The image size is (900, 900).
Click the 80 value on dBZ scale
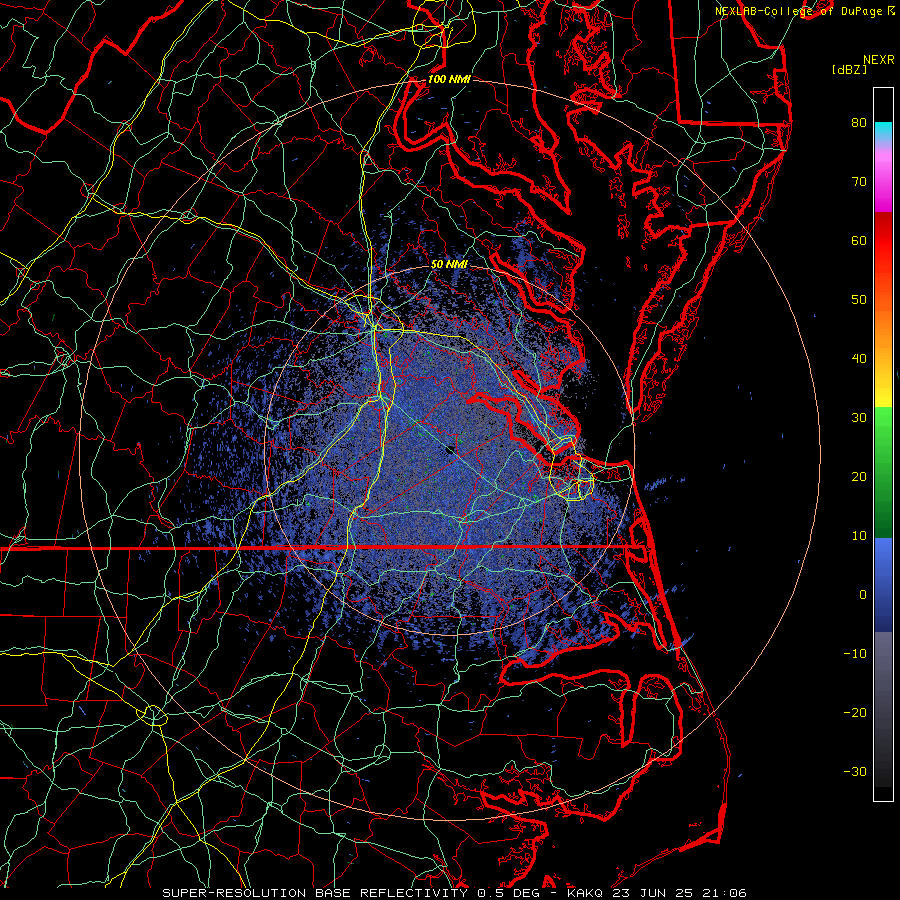point(859,123)
